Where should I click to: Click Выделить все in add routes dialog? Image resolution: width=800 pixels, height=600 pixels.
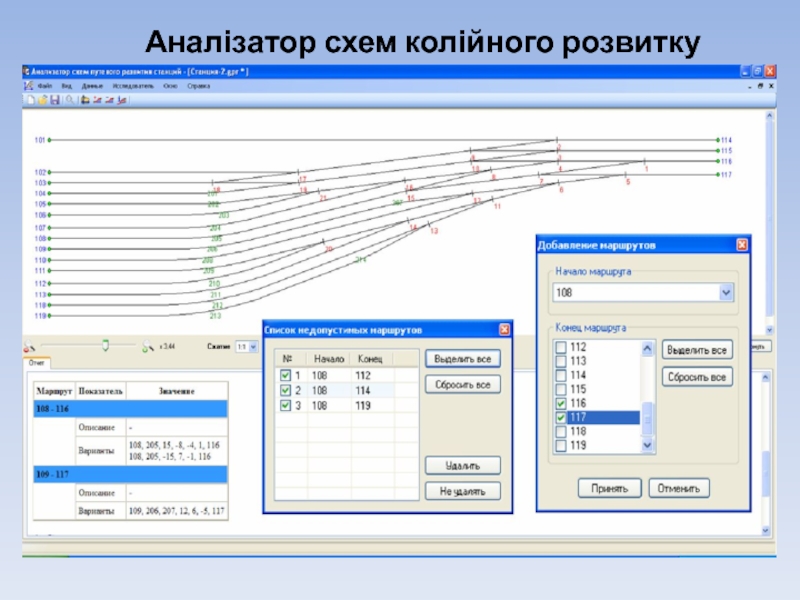pos(697,351)
